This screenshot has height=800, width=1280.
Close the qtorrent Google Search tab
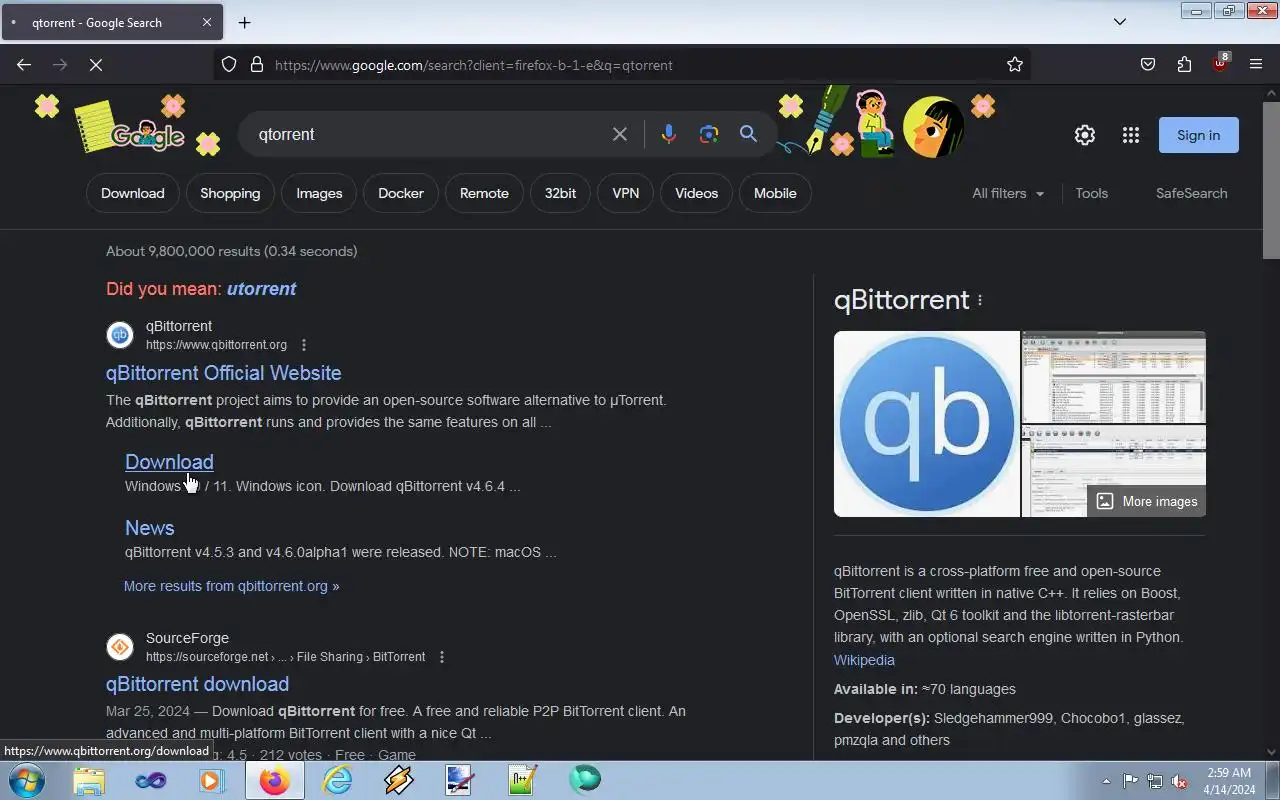(x=206, y=22)
